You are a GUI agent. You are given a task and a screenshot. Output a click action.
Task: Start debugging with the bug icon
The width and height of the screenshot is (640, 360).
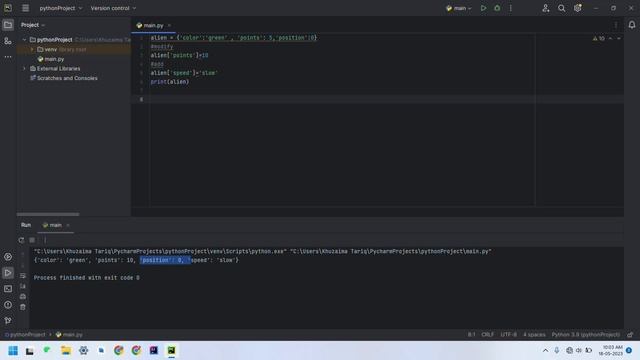tap(497, 8)
